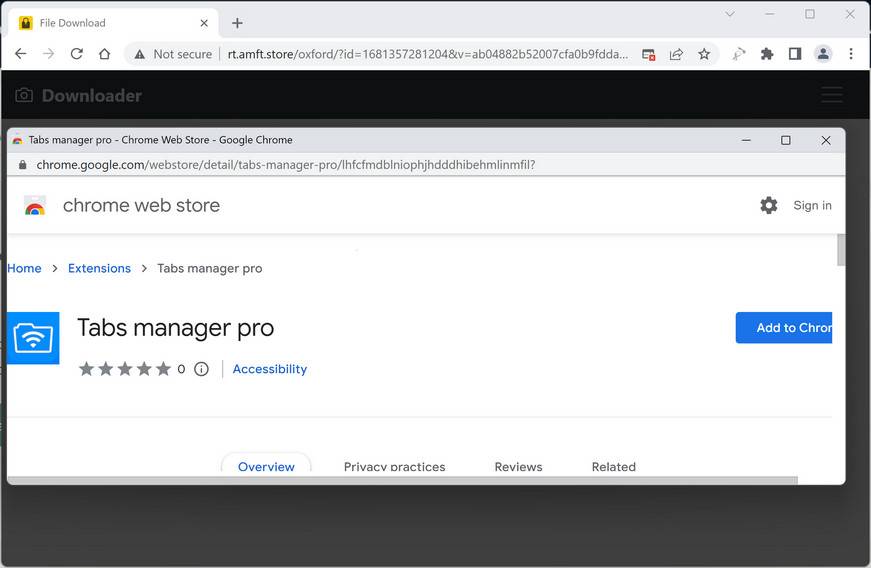Viewport: 871px width, 568px height.
Task: Open the Reviews tab
Action: click(518, 466)
